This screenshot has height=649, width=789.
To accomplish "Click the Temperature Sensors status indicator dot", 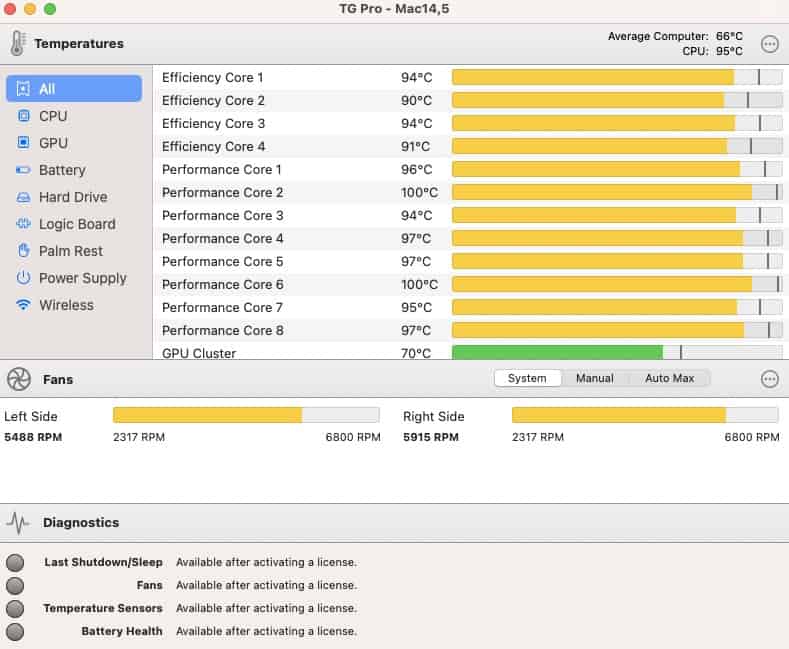I will pyautogui.click(x=15, y=609).
